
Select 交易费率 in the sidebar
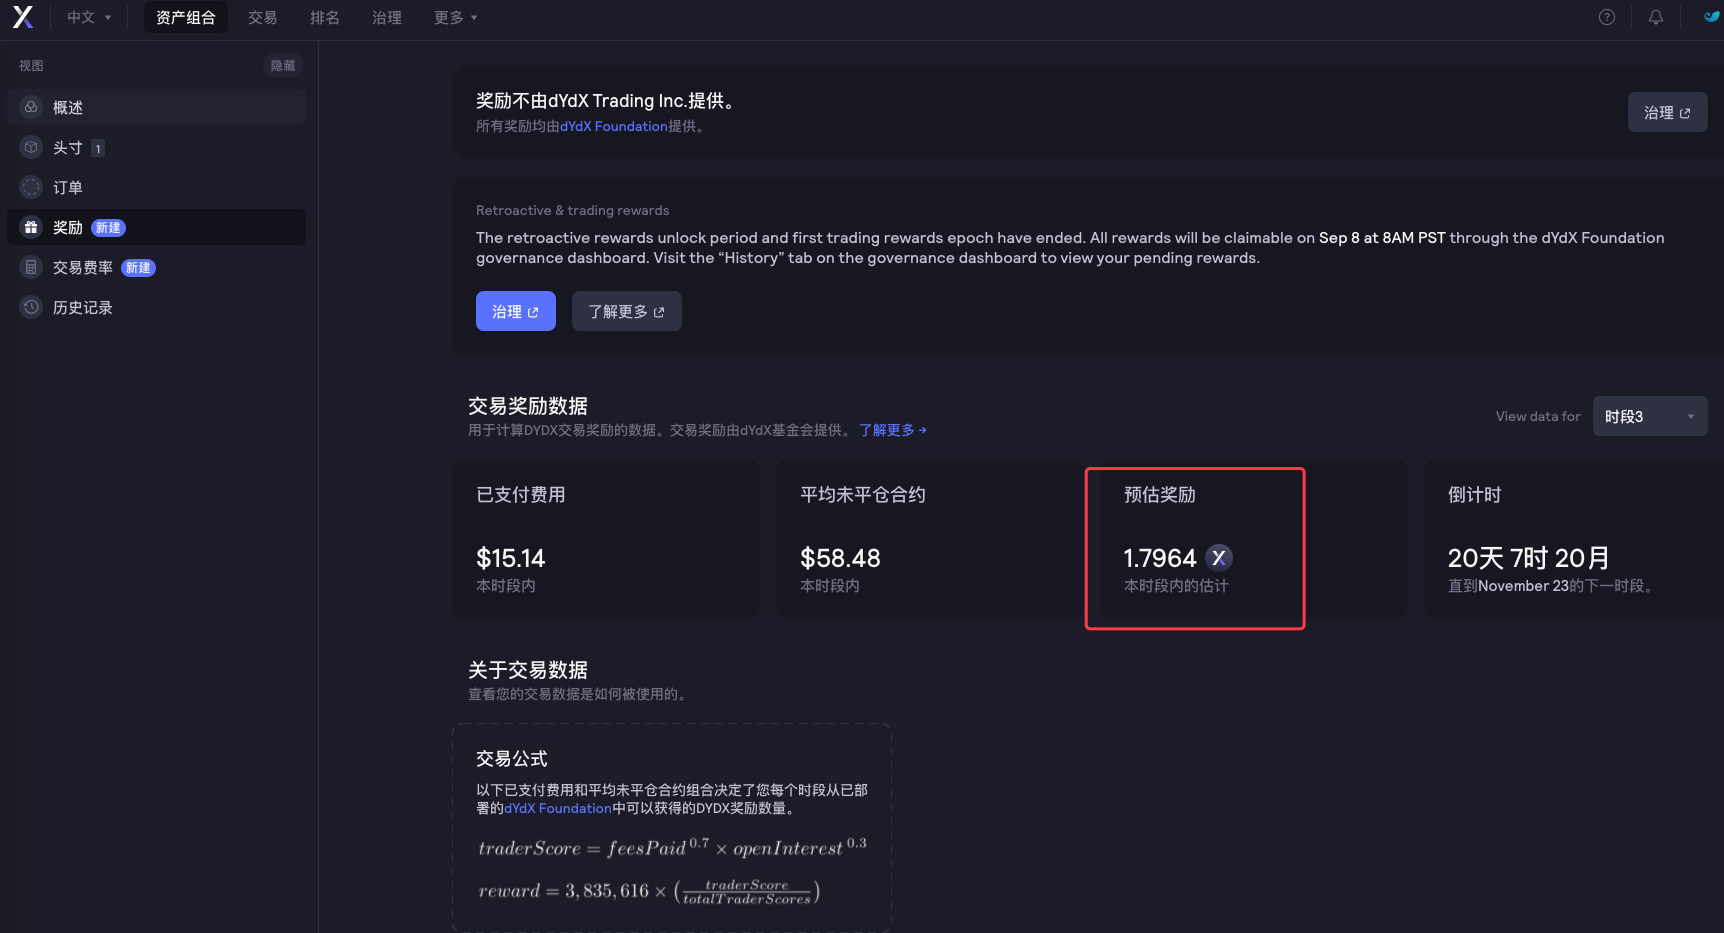(x=156, y=267)
